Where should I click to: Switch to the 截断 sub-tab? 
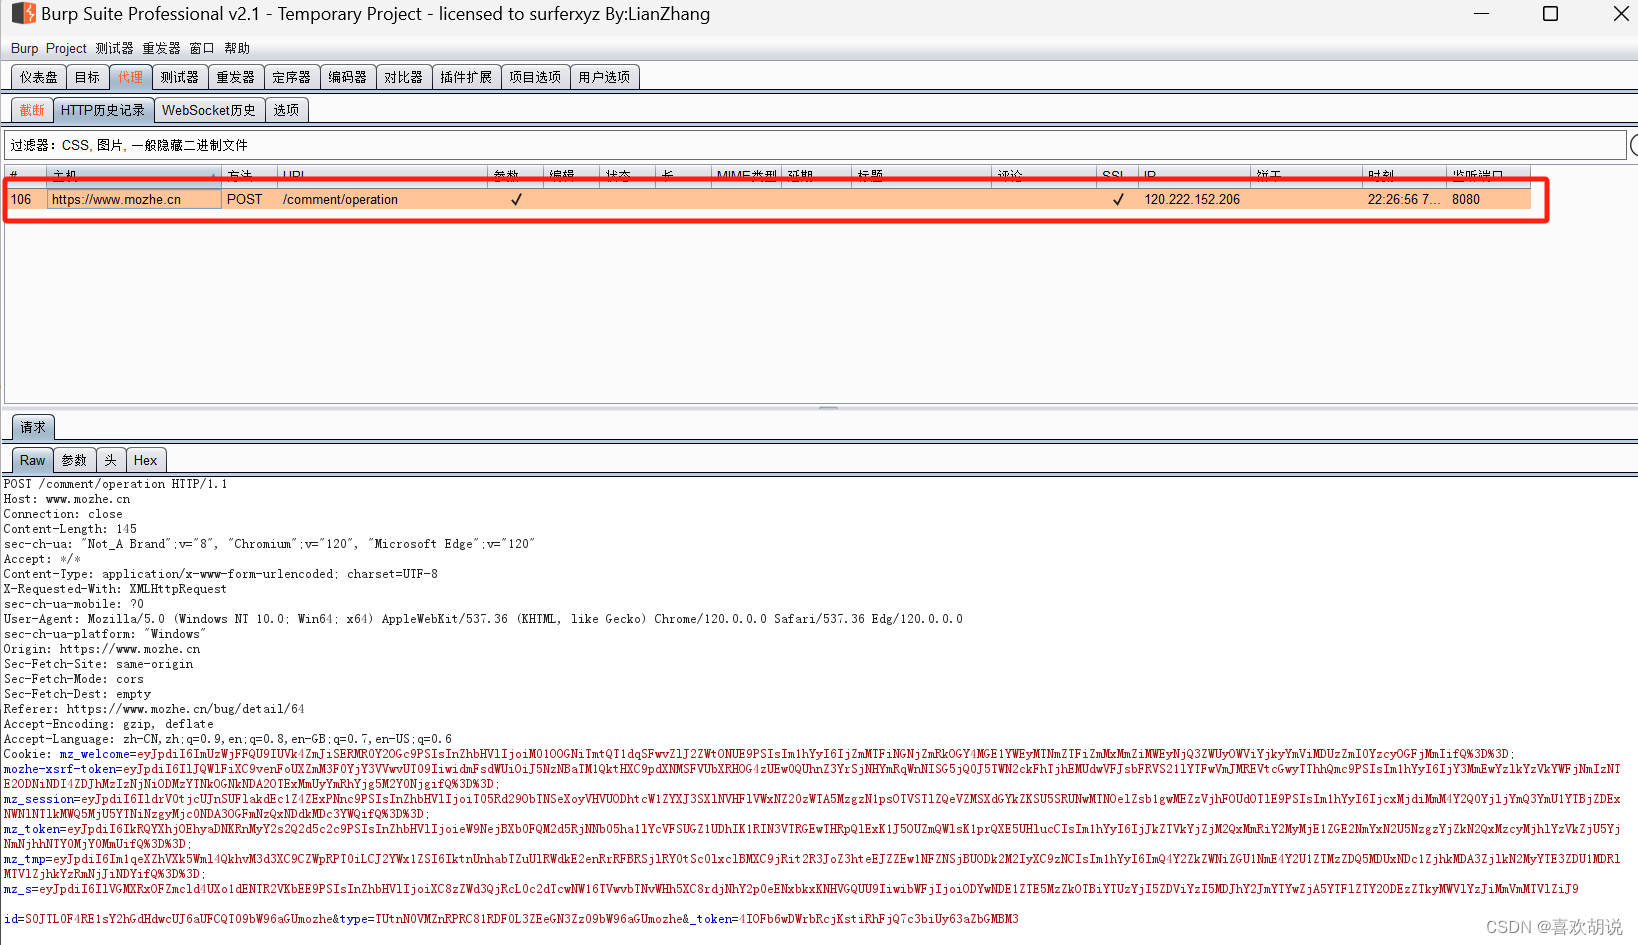[x=30, y=110]
